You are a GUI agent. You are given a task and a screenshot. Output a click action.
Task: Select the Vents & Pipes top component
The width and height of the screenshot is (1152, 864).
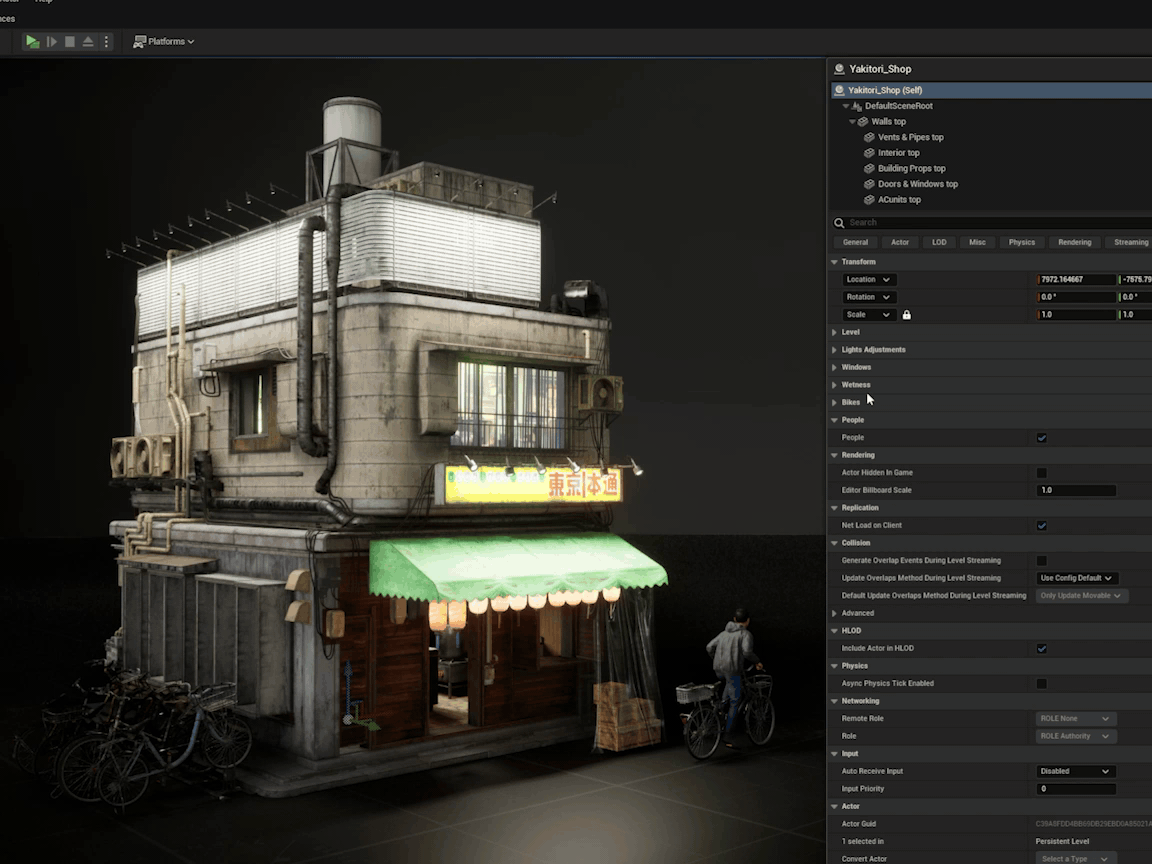[910, 137]
